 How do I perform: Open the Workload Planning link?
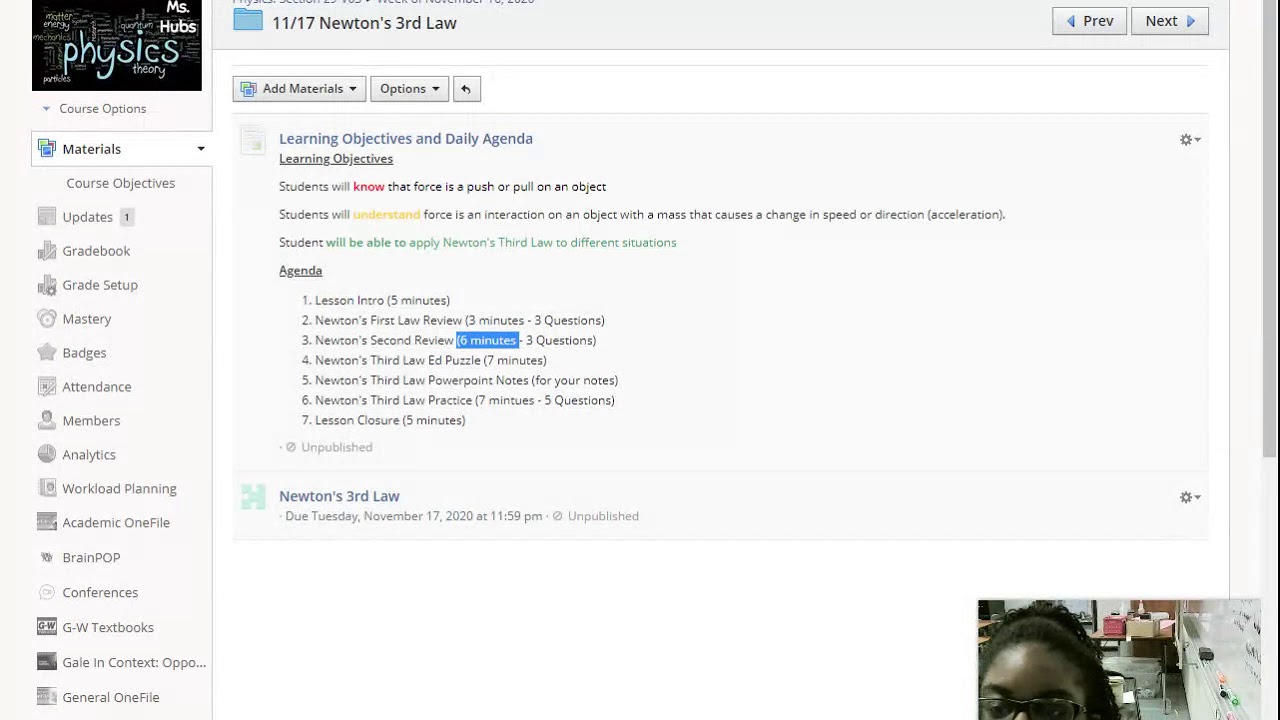[119, 489]
